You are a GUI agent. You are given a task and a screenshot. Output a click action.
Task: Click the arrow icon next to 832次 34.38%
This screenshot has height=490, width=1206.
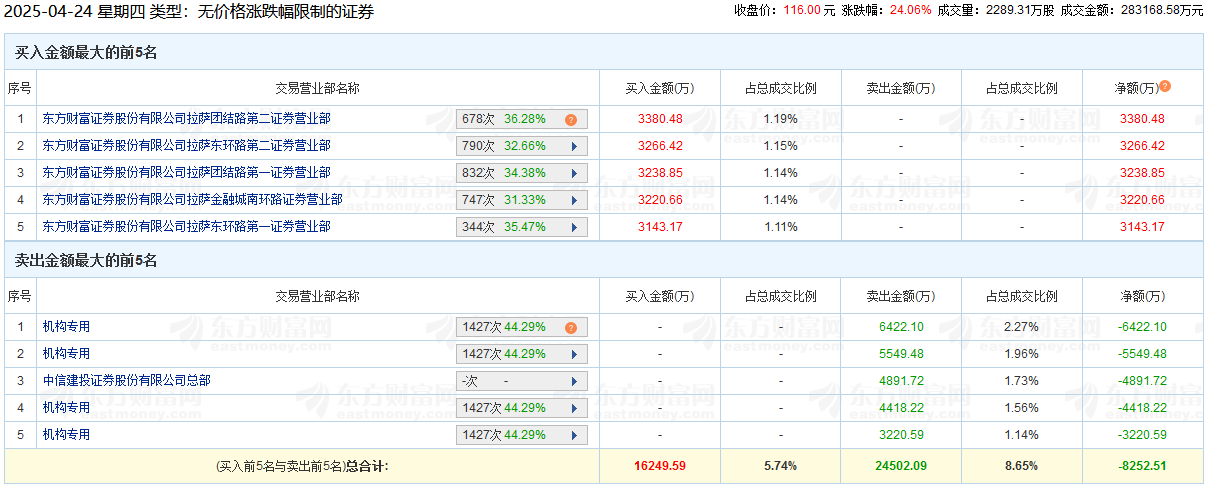point(574,173)
